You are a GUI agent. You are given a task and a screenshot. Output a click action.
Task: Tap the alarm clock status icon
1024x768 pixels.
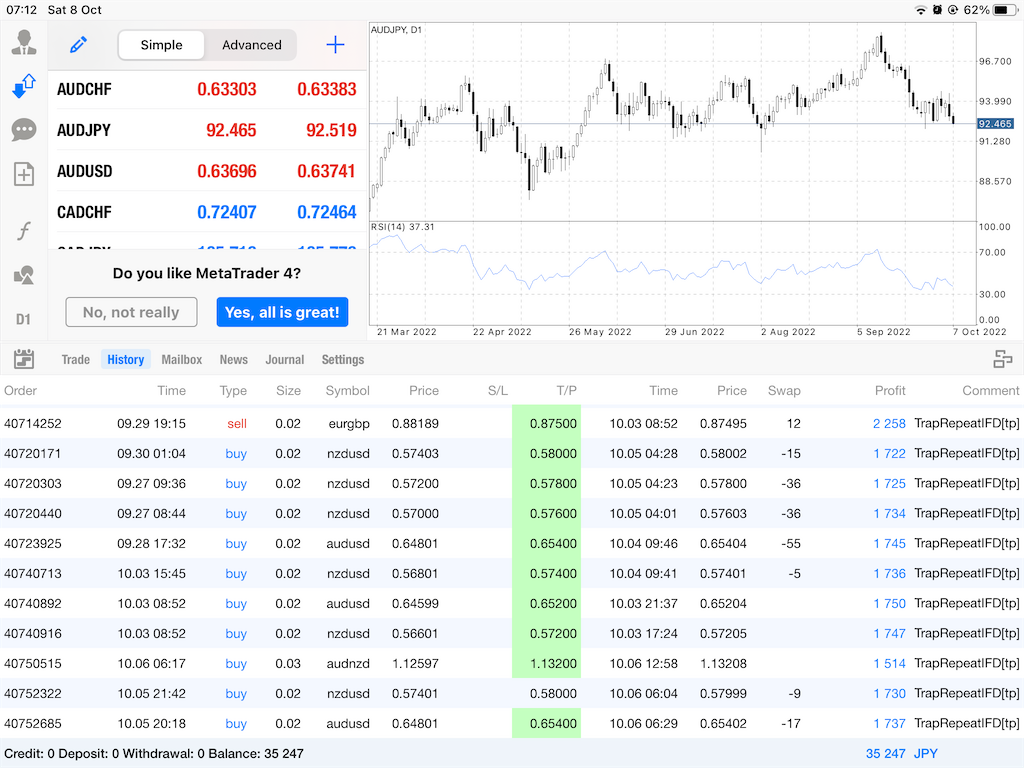pos(937,10)
